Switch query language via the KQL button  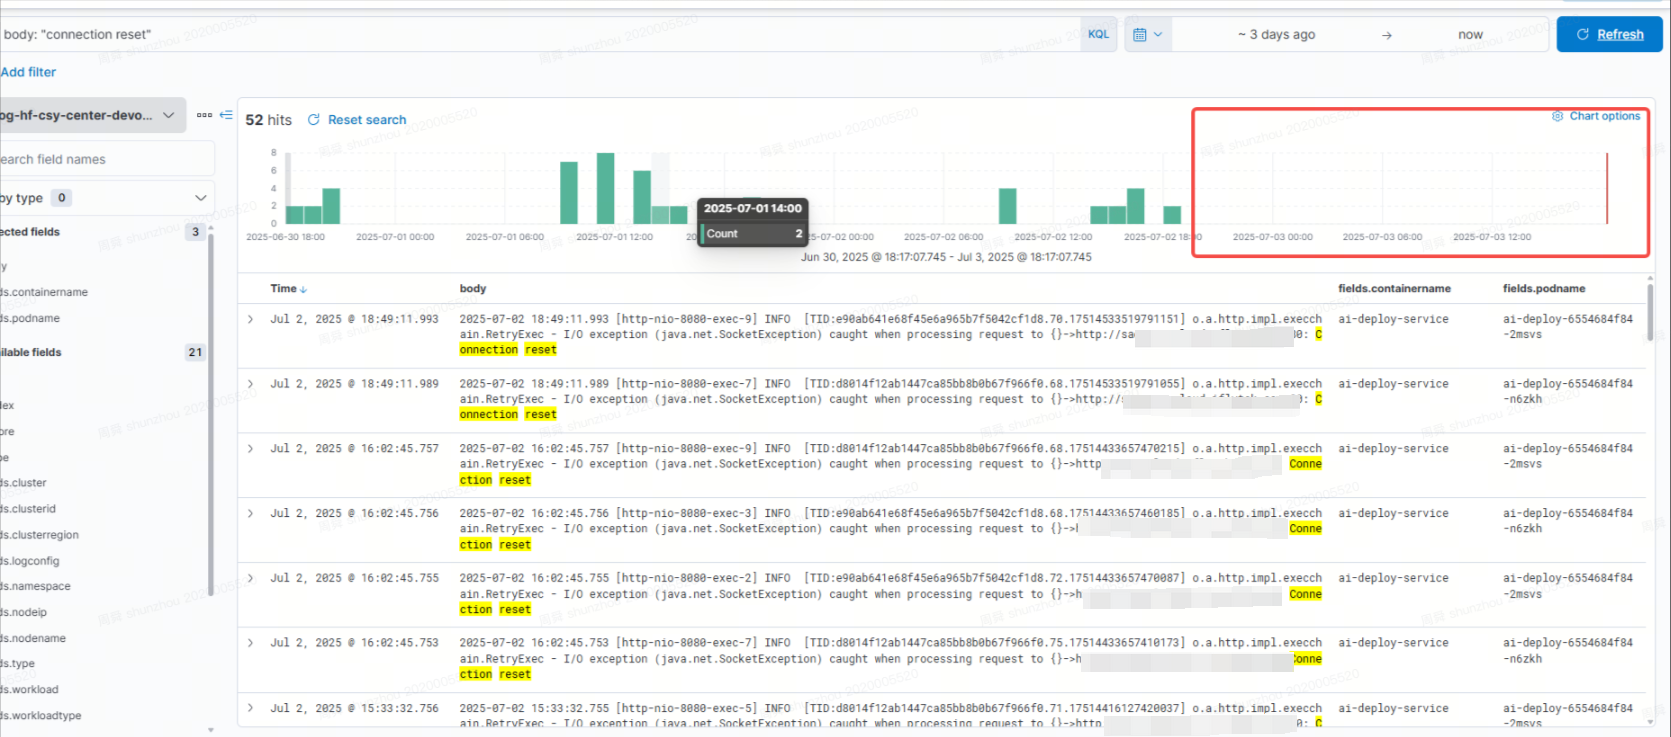tap(1098, 35)
